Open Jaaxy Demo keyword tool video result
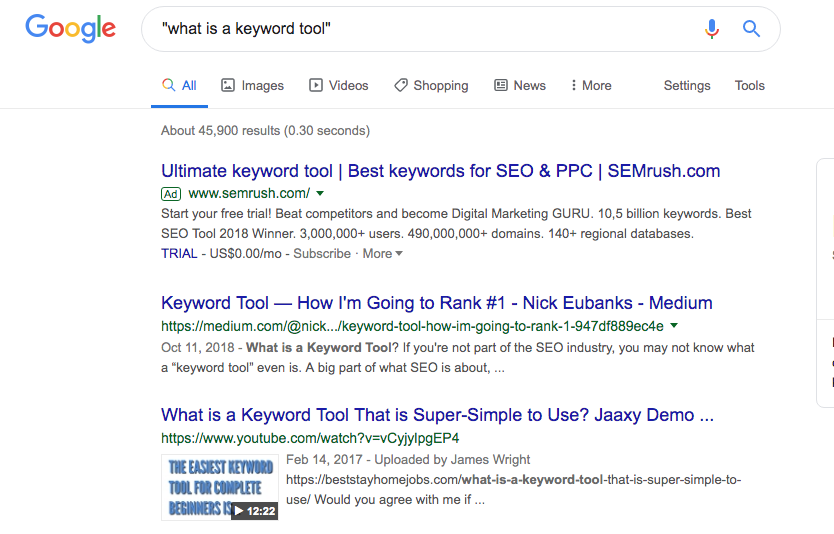The height and width of the screenshot is (534, 834). [x=437, y=415]
